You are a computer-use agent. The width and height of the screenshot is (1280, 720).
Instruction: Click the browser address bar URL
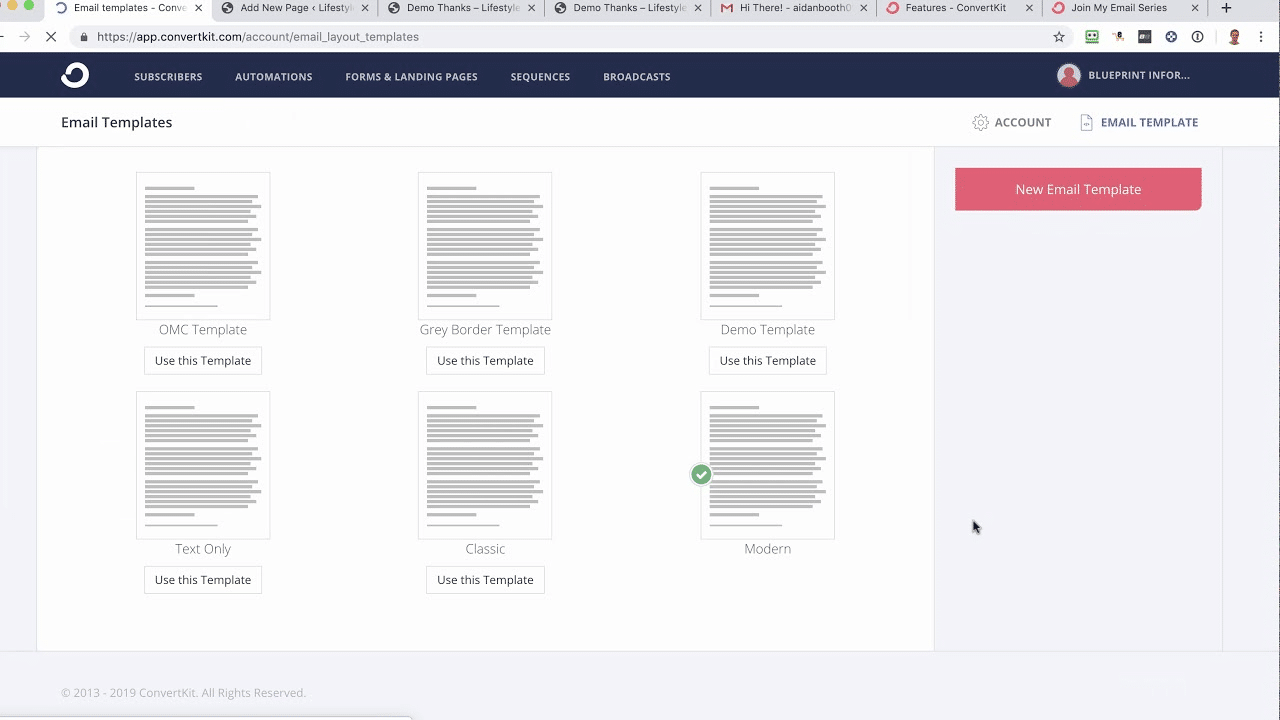pos(258,37)
